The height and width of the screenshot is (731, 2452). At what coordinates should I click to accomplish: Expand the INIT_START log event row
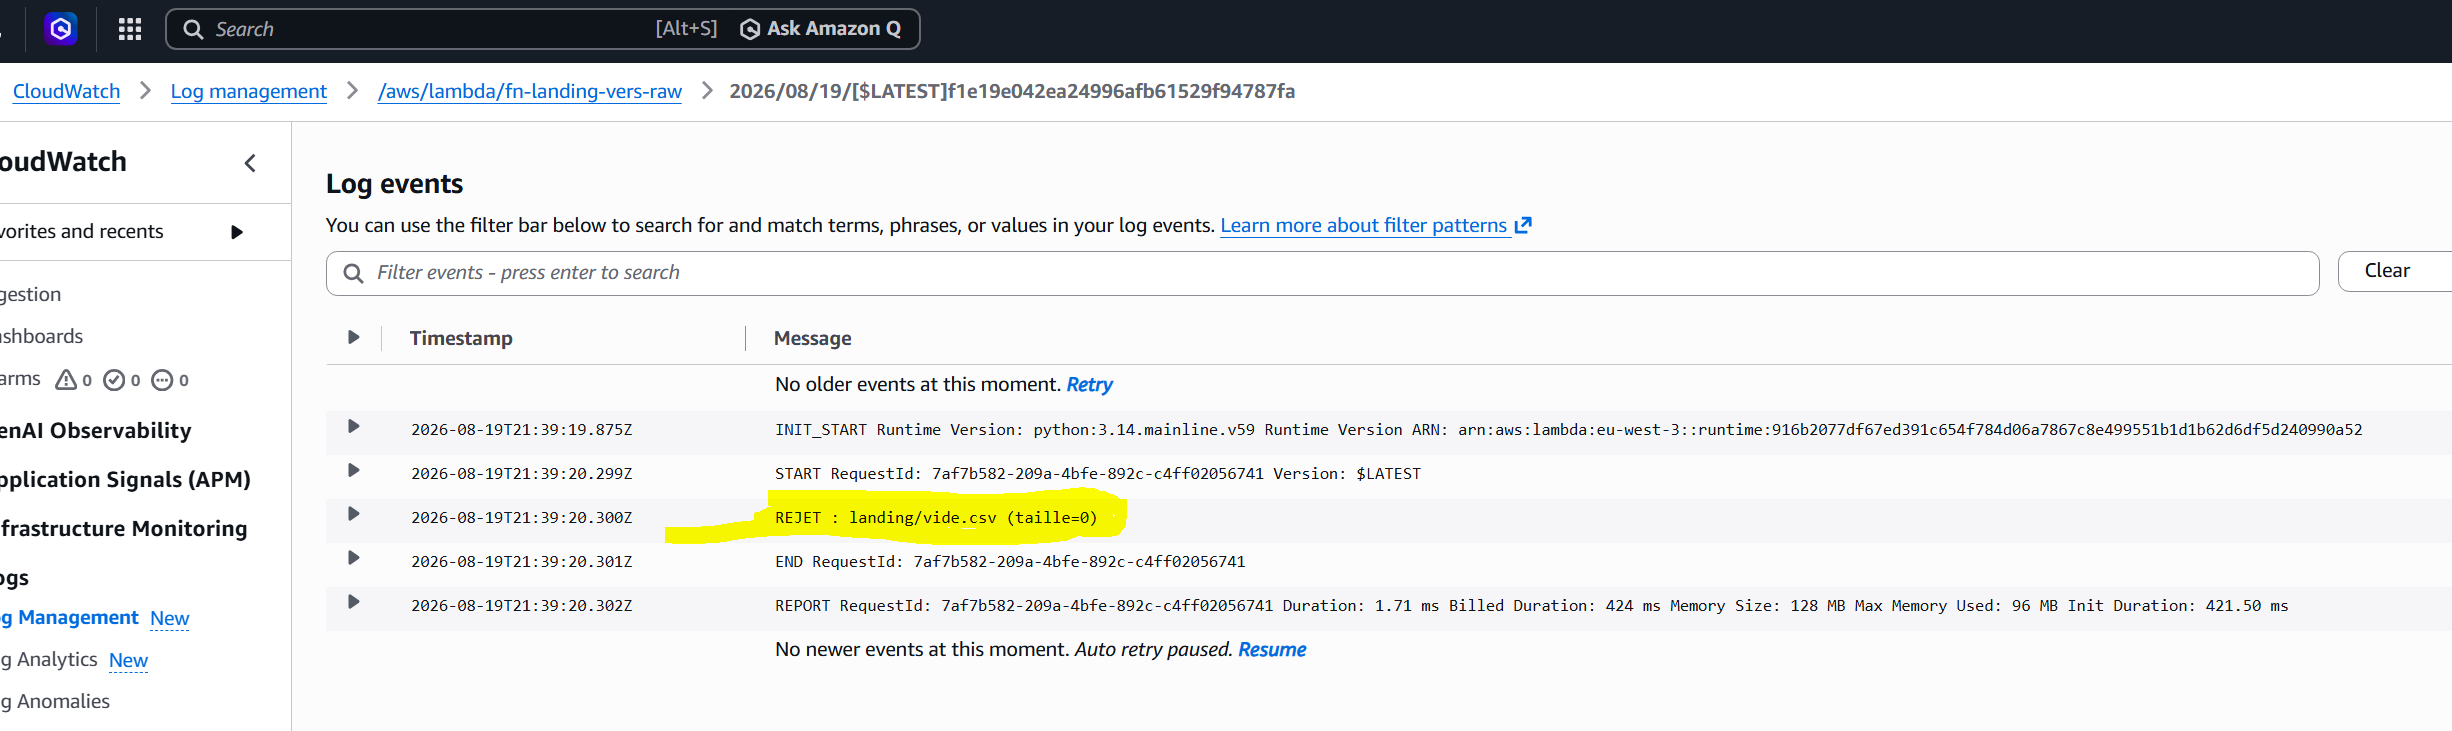tap(353, 426)
